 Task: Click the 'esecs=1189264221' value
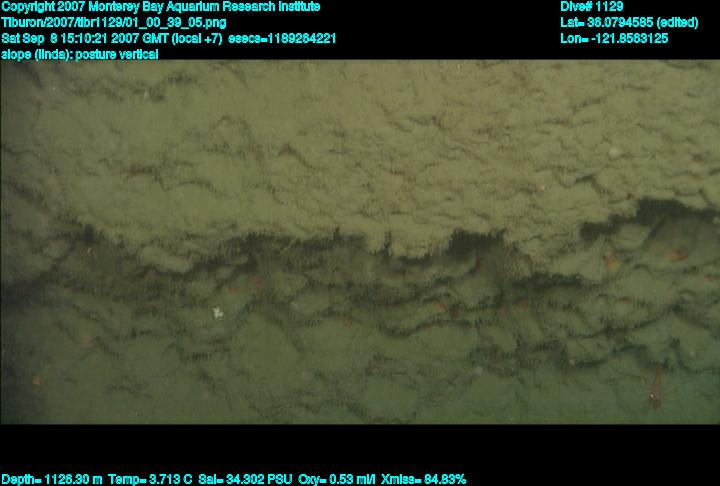[282, 38]
